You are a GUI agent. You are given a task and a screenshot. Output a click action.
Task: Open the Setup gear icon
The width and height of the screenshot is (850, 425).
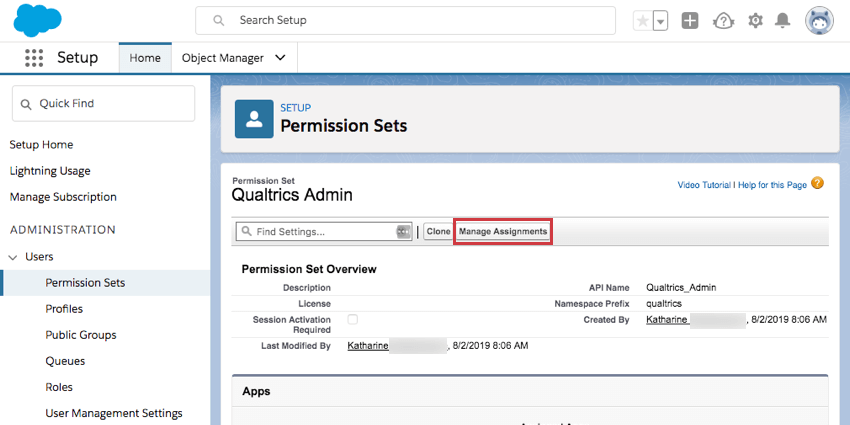point(755,21)
